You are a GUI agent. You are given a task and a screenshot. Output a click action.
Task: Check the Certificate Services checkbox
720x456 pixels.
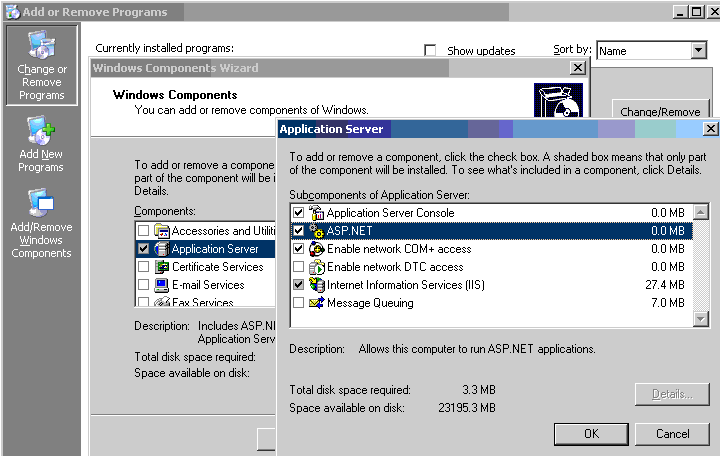pos(144,267)
